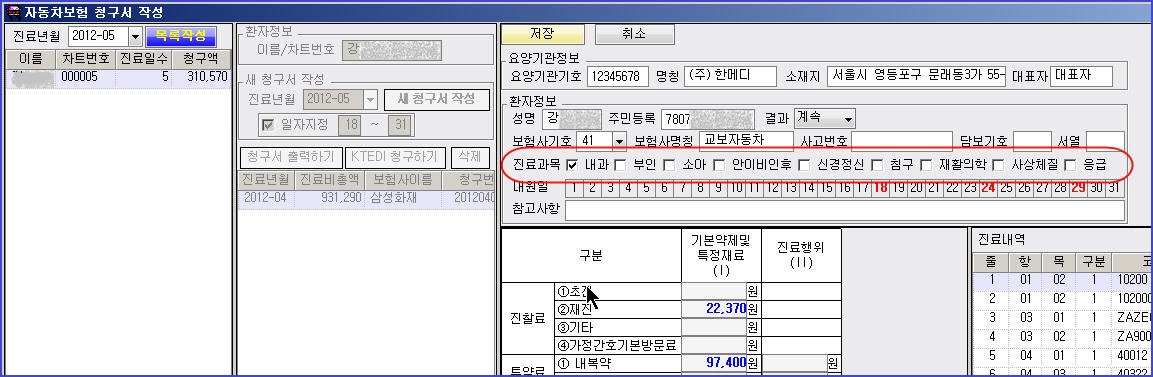Expand the 결과 계속 dropdown
The width and height of the screenshot is (1153, 377).
pos(849,118)
